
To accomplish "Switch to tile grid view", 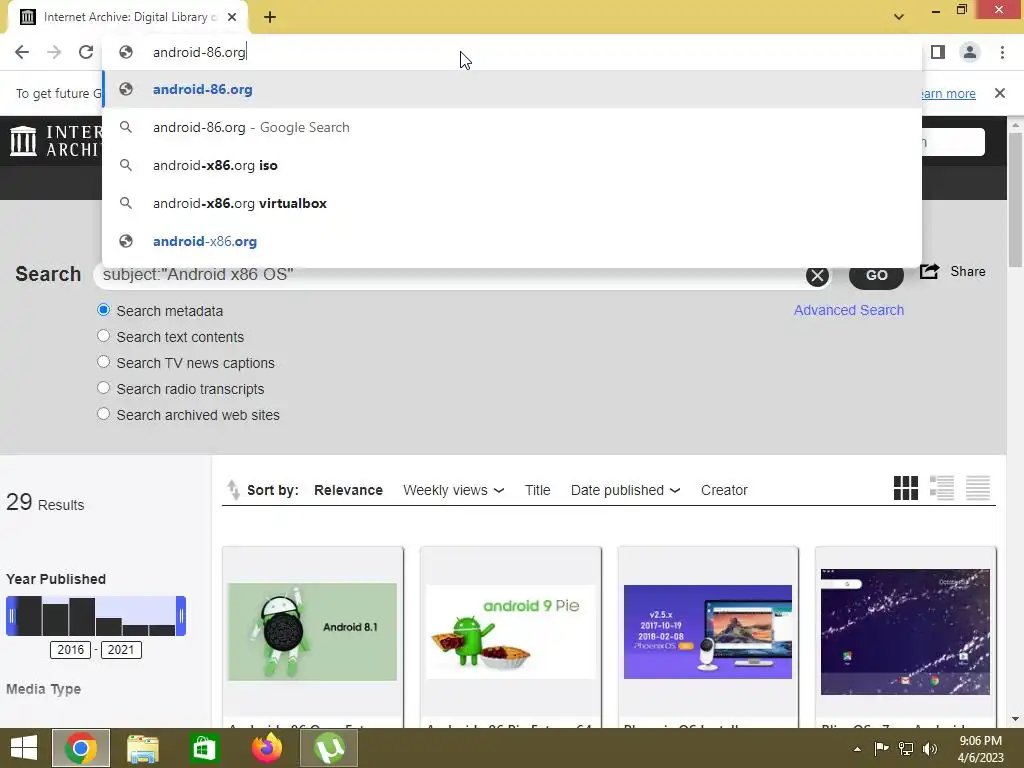I will [906, 488].
